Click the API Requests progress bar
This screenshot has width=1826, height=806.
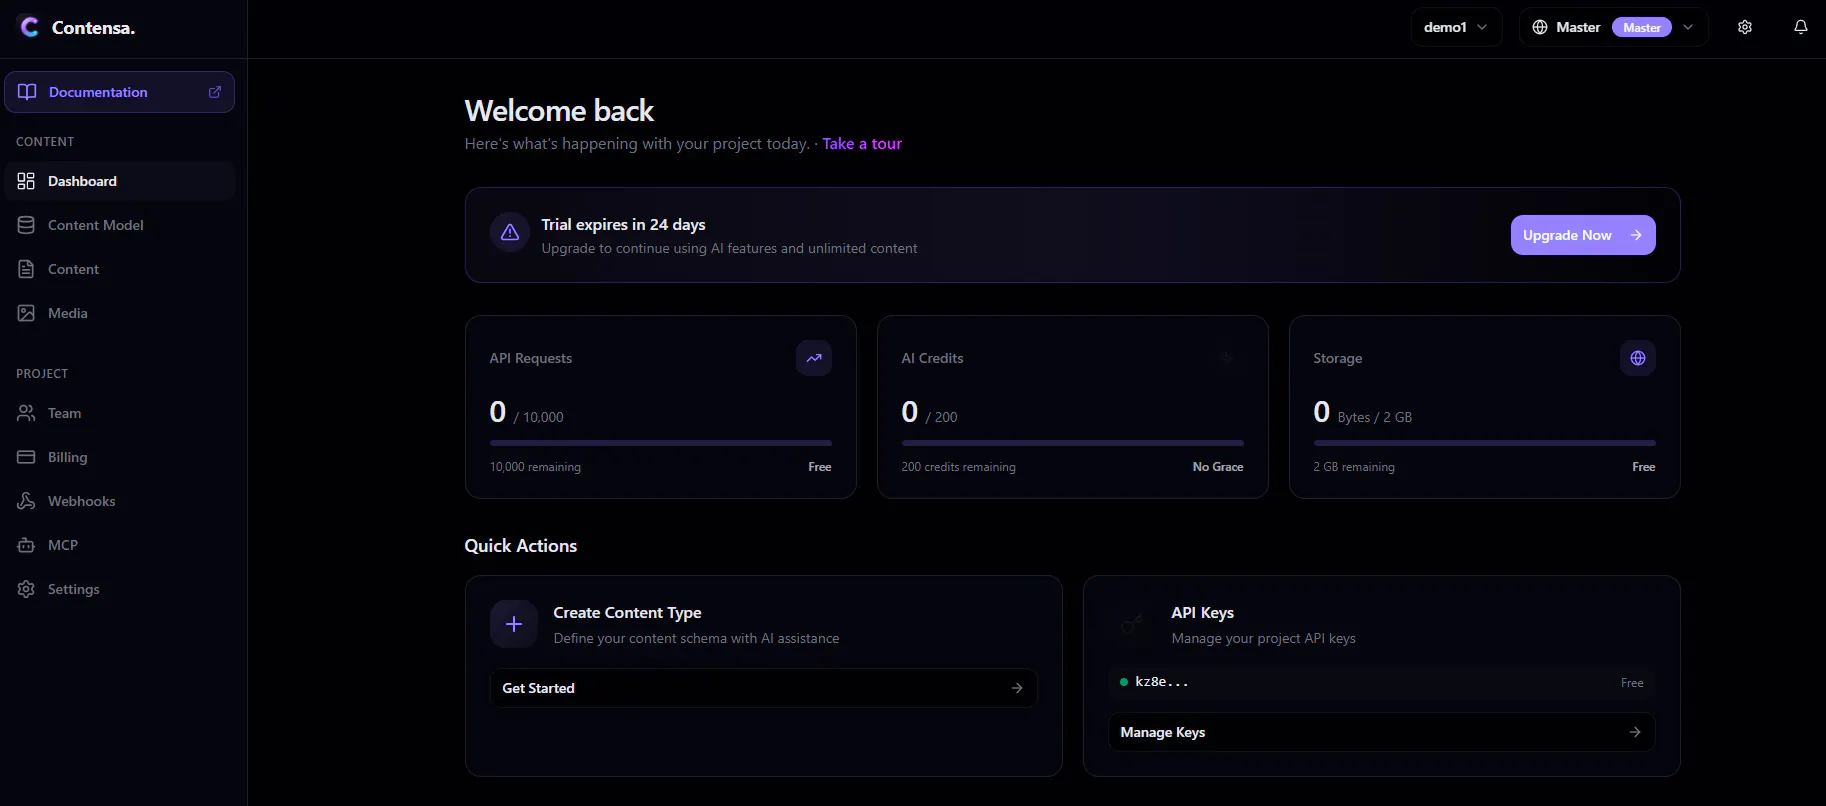tap(661, 442)
